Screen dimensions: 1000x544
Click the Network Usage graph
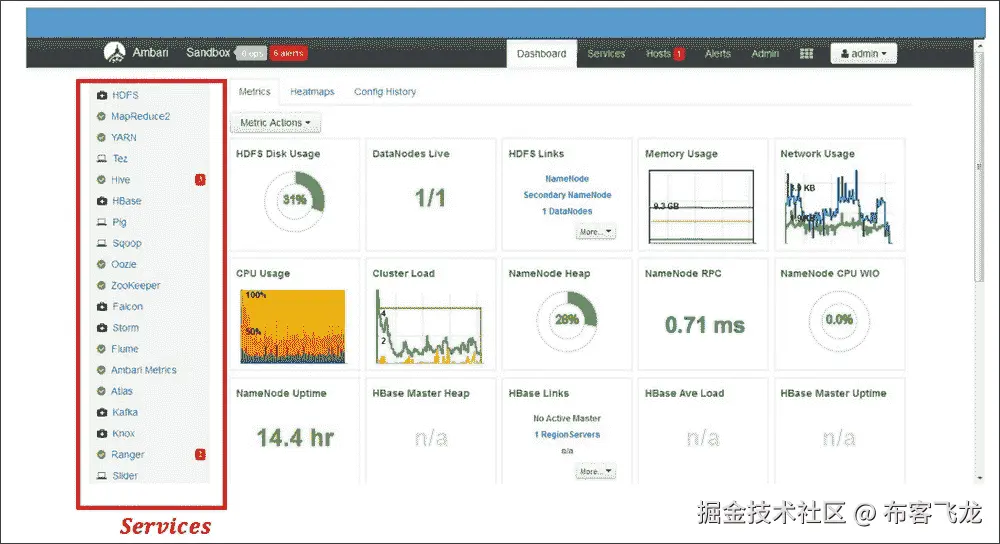pos(838,207)
